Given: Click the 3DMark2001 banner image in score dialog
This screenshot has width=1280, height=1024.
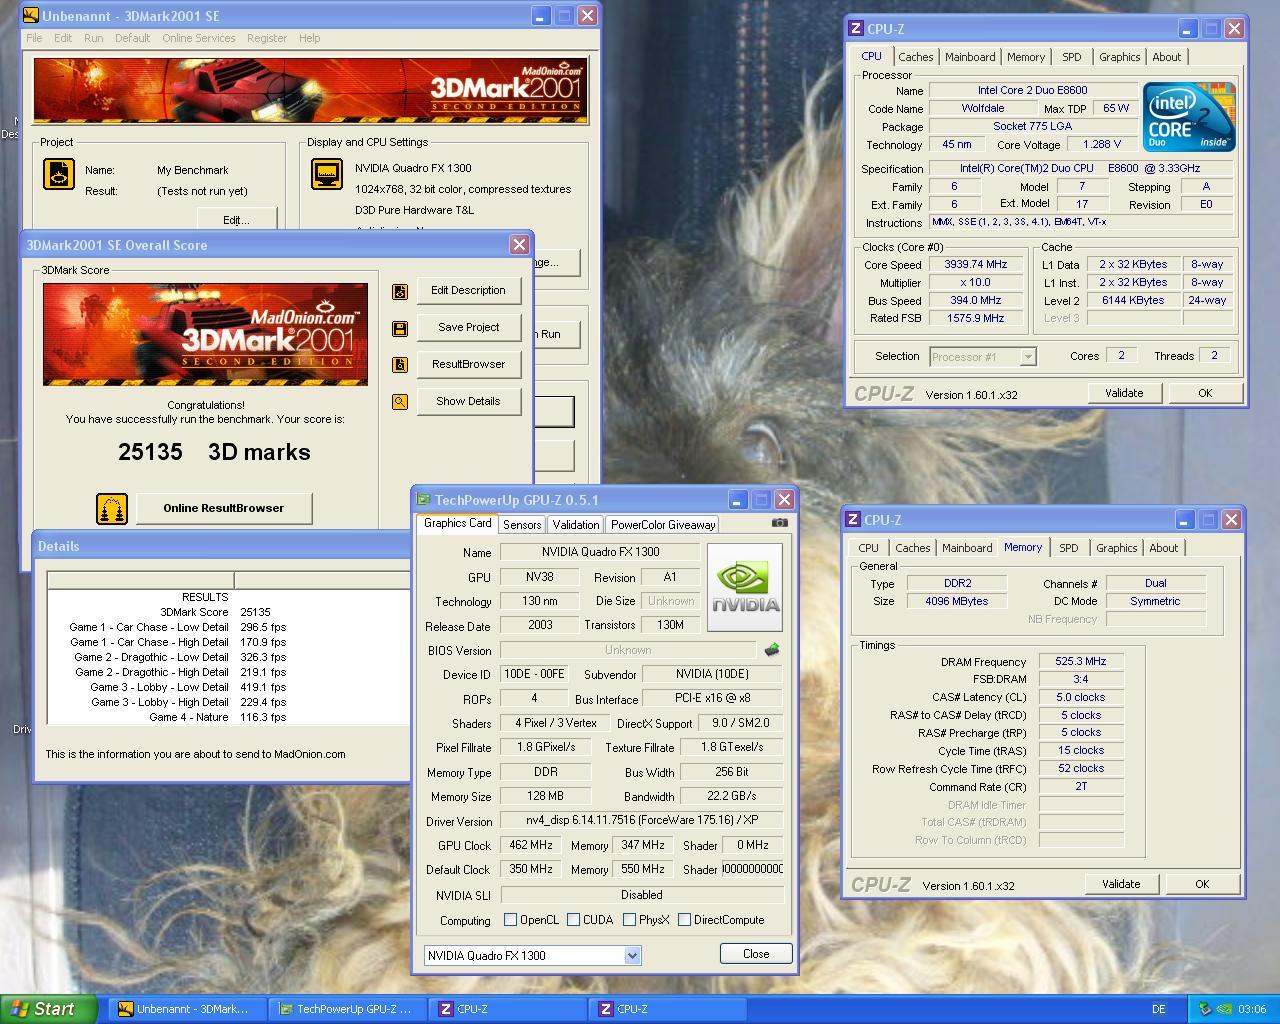Looking at the screenshot, I should pos(205,334).
